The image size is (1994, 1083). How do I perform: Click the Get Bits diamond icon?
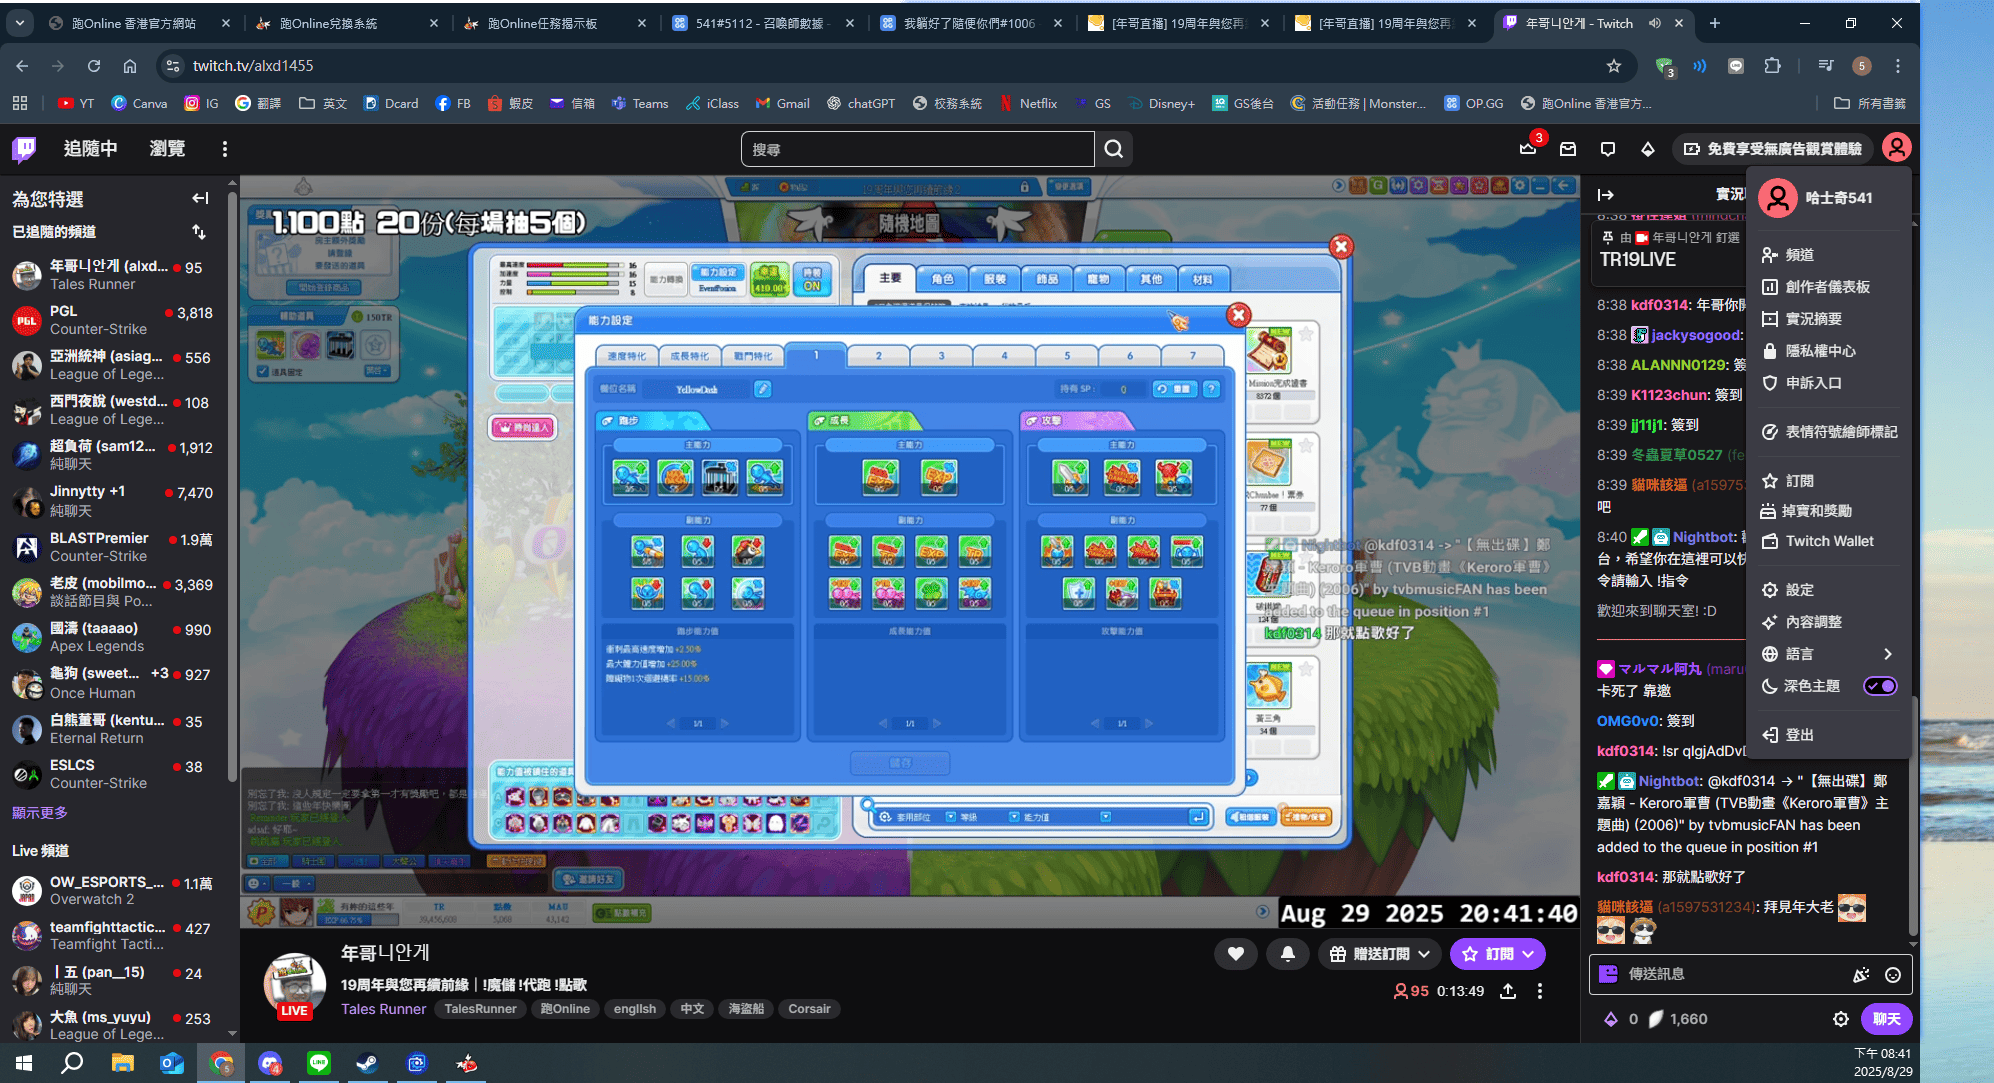pos(1648,149)
